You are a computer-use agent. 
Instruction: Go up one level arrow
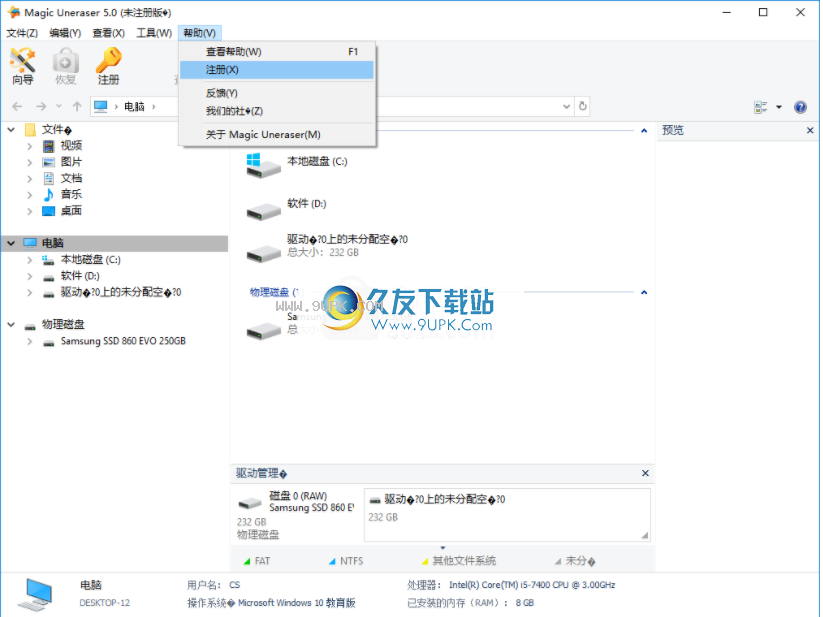tap(77, 107)
